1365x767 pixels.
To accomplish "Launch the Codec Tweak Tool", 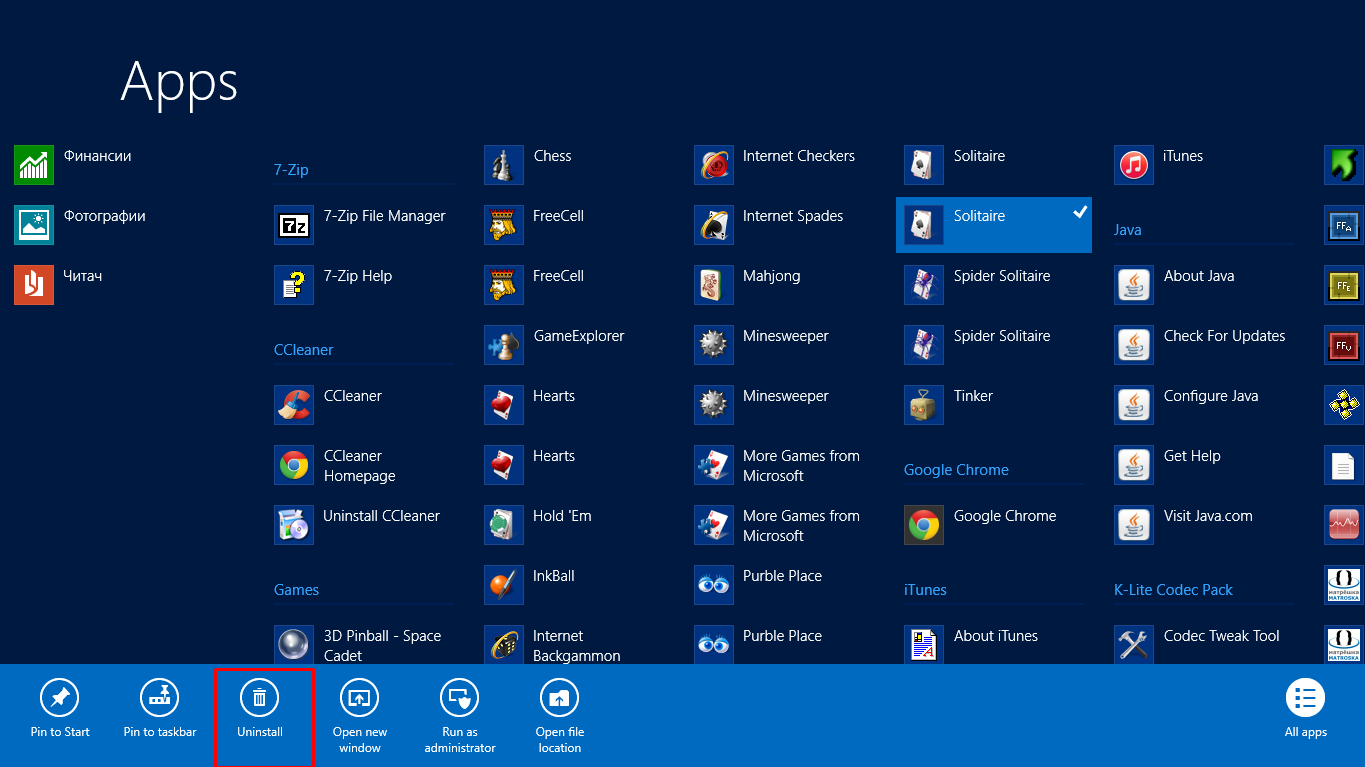I will [1196, 645].
